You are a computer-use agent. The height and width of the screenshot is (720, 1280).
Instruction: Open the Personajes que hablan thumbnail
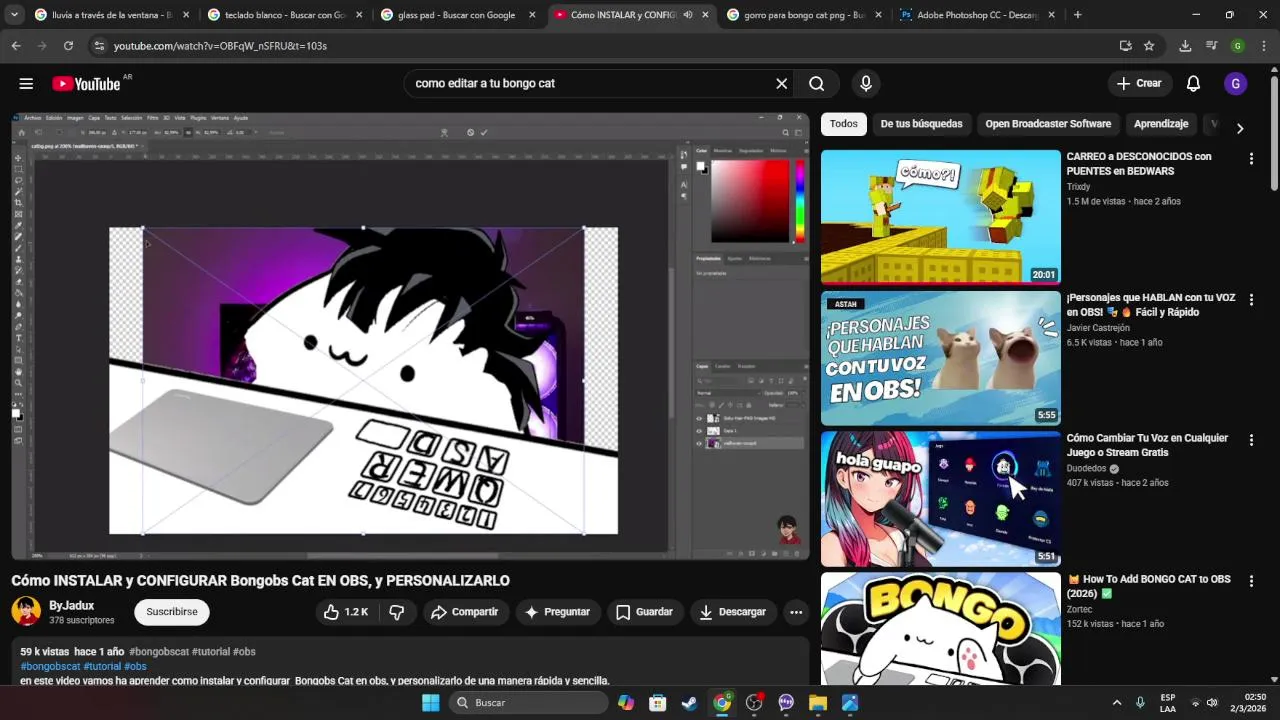point(941,358)
